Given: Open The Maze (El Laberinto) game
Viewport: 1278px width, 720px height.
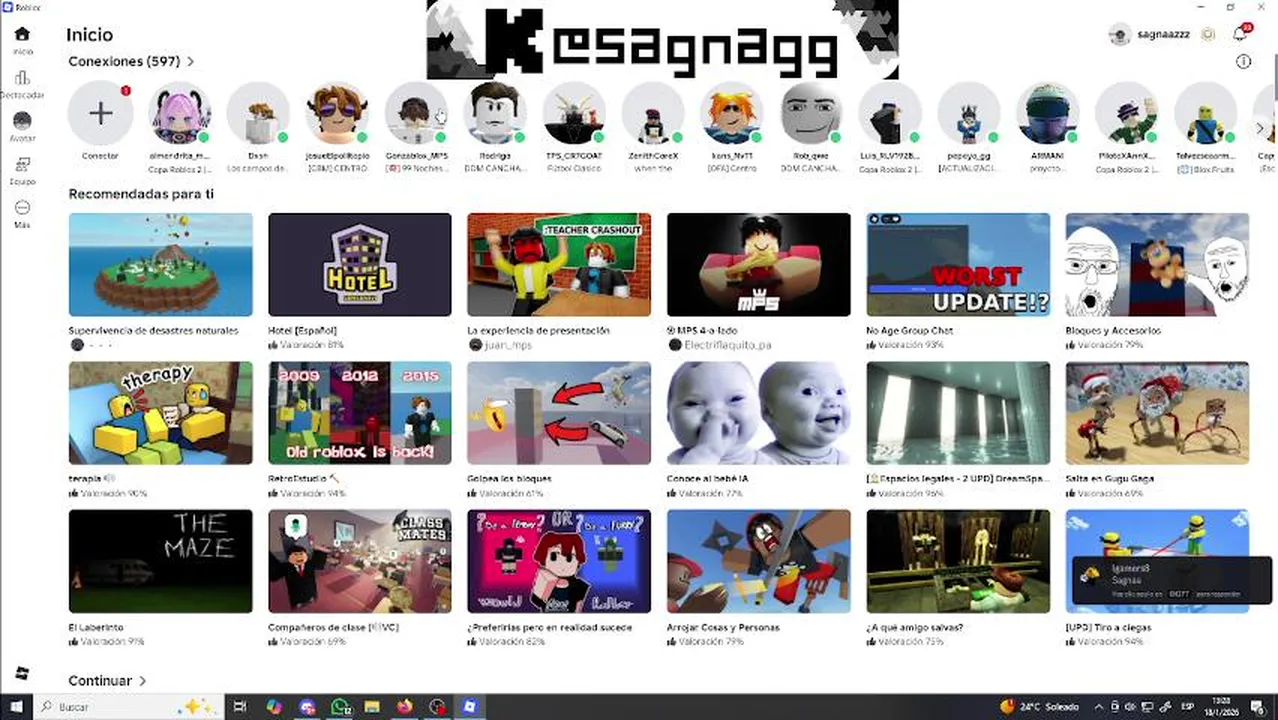Looking at the screenshot, I should [x=160, y=561].
